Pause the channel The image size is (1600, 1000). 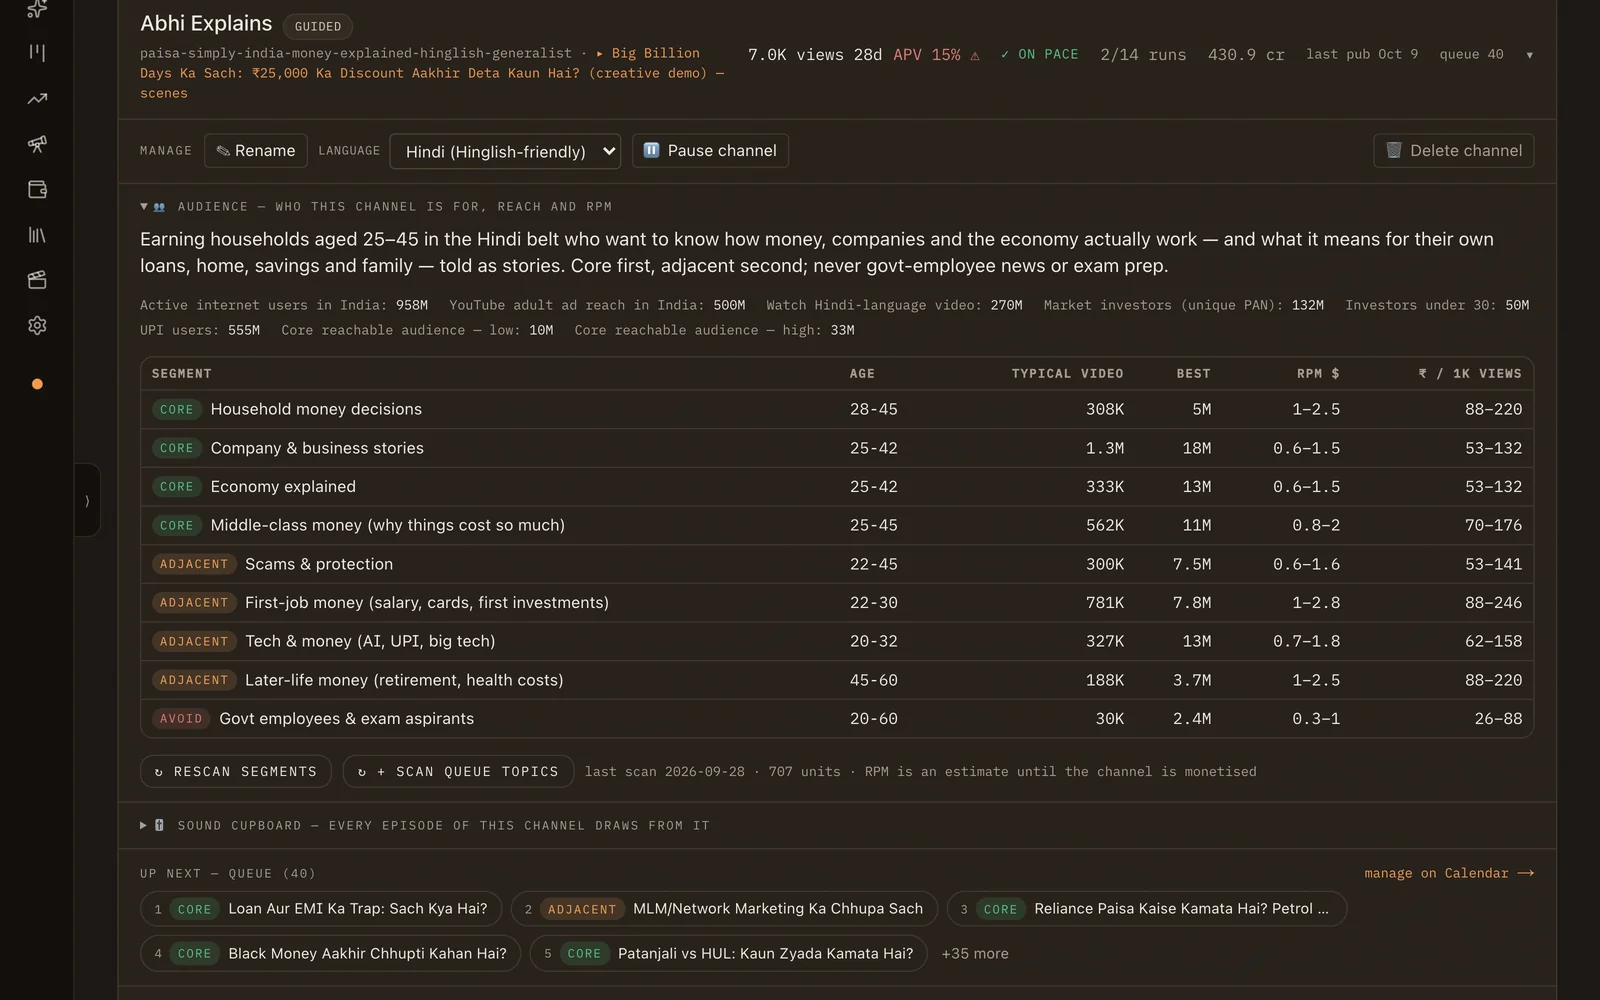(x=710, y=151)
